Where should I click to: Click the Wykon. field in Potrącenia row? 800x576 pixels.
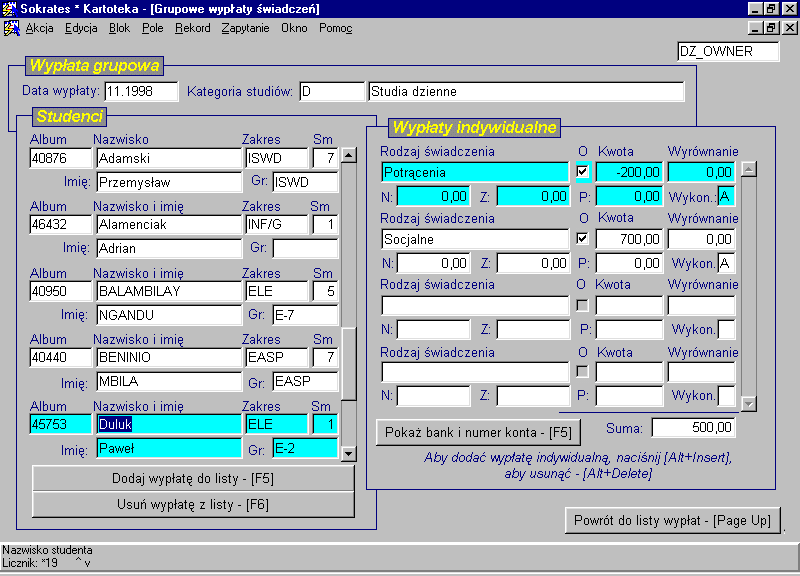coord(726,196)
